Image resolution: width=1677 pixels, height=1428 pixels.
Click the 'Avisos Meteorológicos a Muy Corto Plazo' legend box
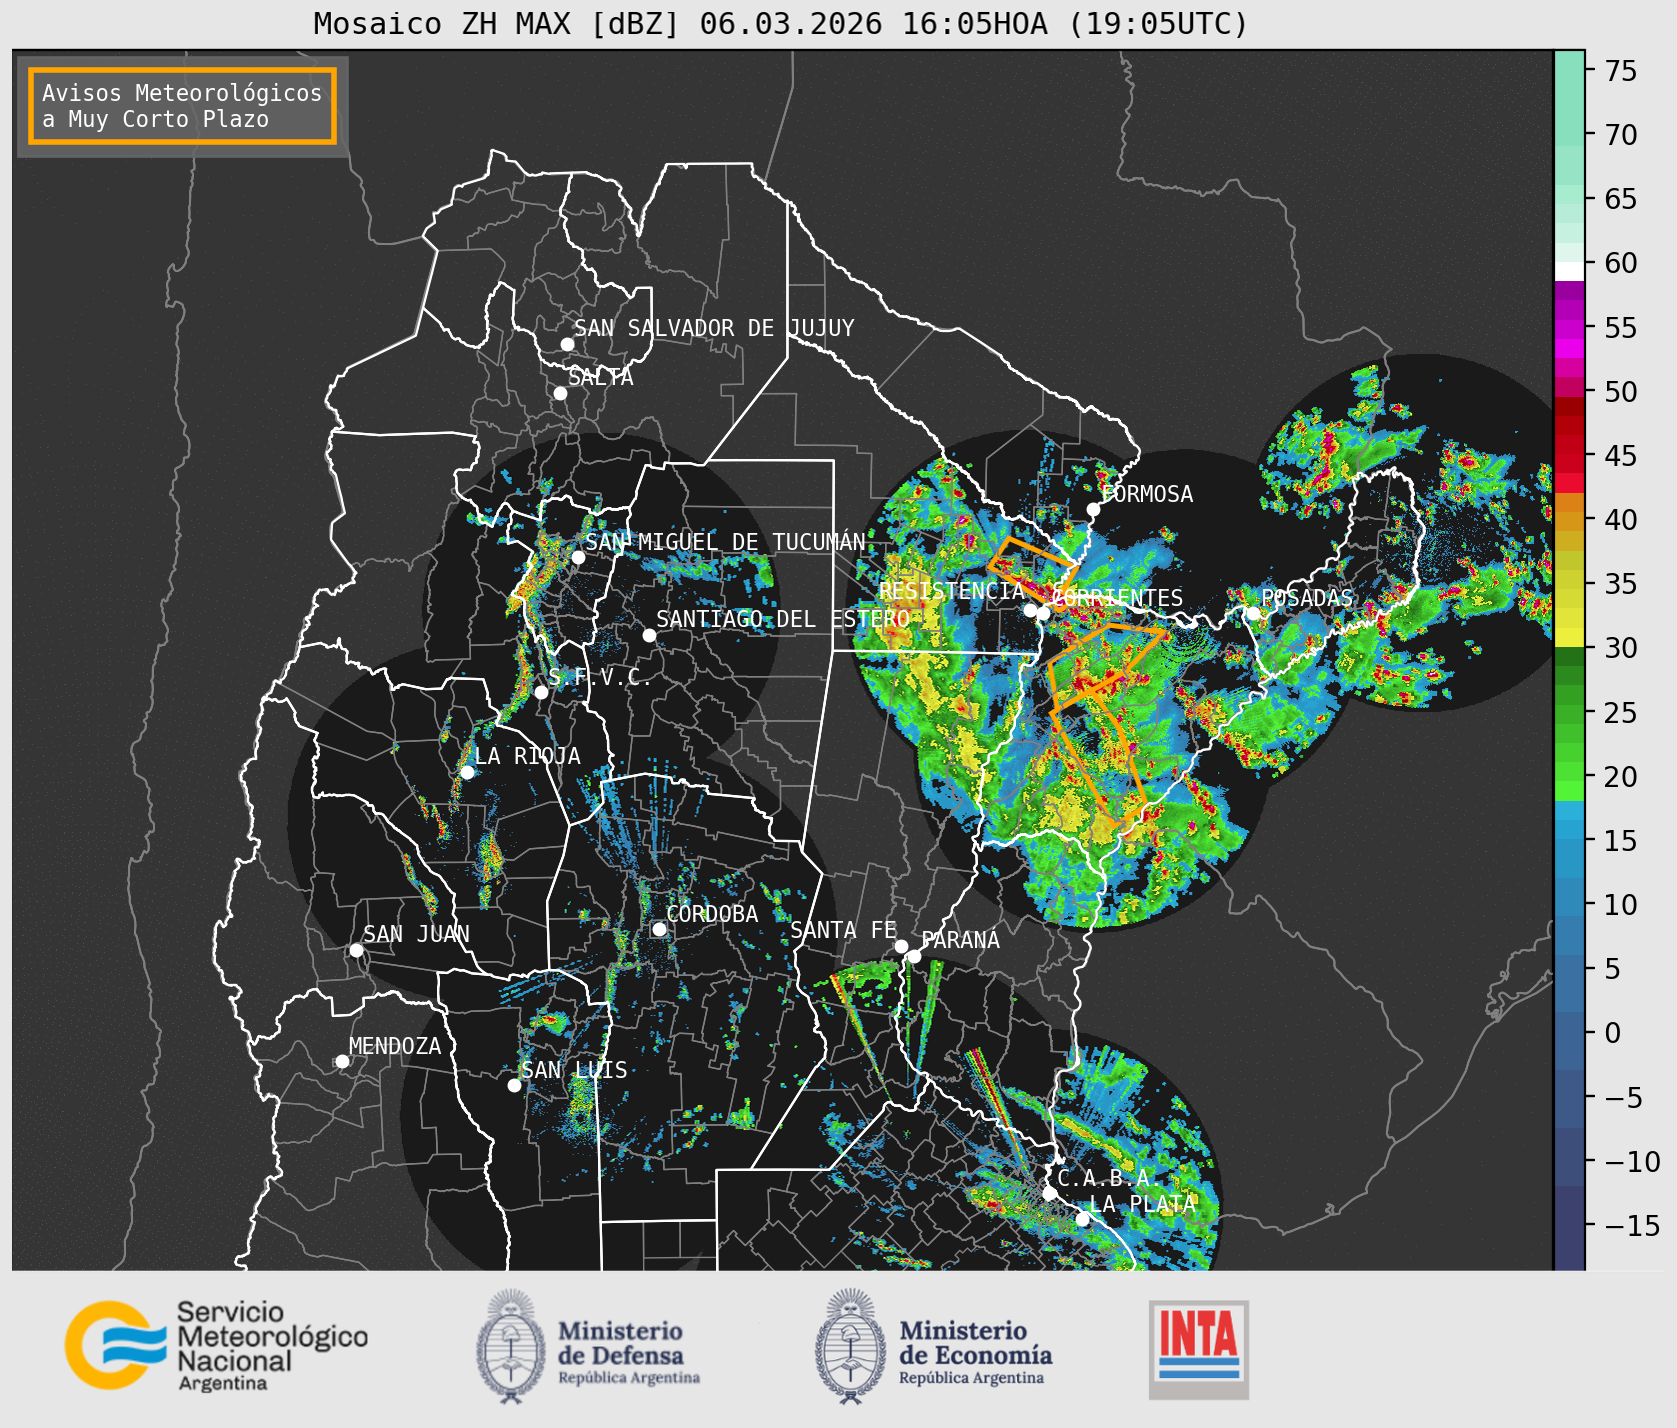point(182,106)
